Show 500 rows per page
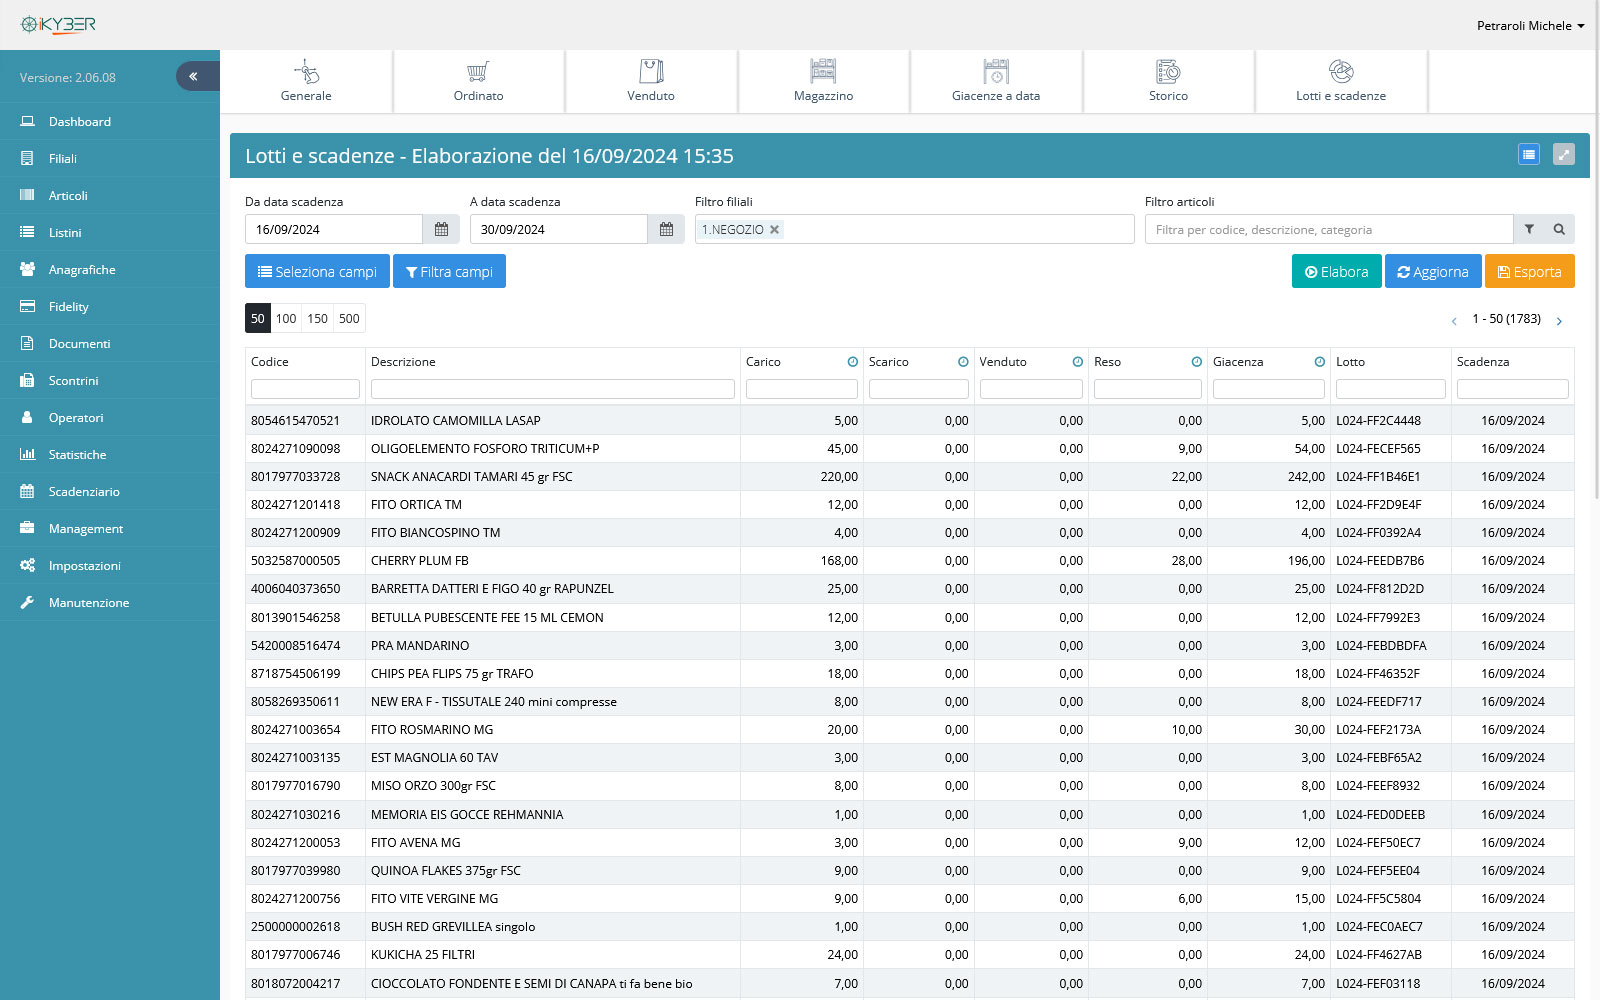 (x=349, y=318)
